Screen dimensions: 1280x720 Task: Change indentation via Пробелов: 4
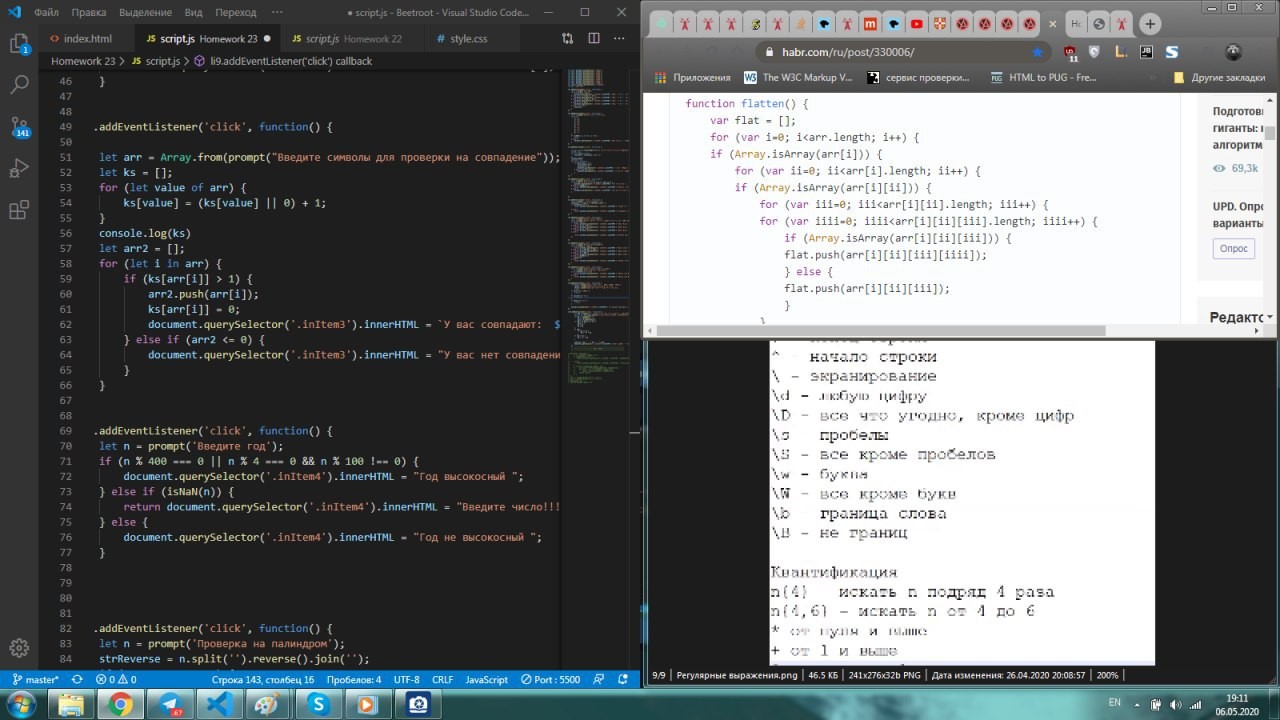coord(353,679)
